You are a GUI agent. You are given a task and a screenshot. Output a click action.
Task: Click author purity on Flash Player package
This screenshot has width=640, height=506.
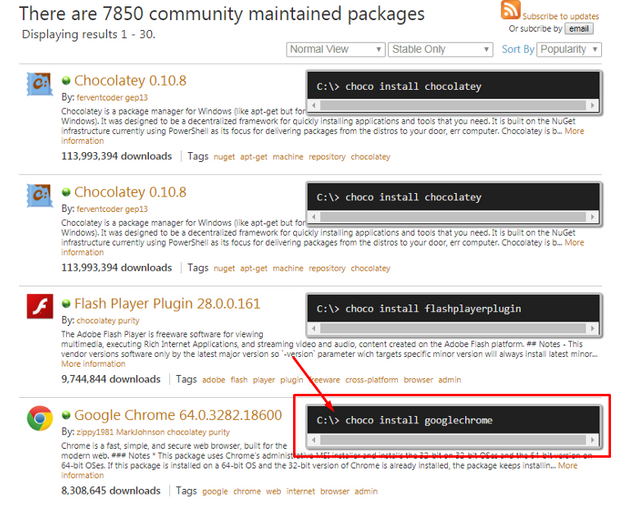[129, 320]
